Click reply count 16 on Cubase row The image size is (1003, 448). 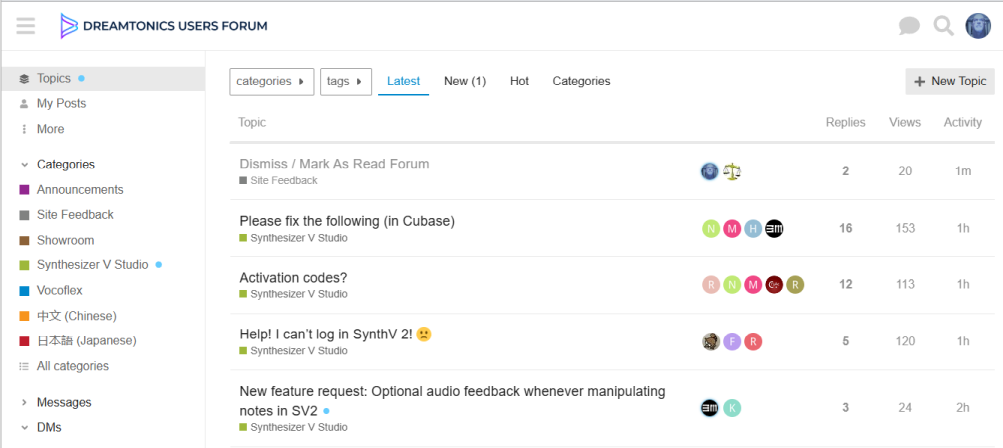click(x=846, y=228)
